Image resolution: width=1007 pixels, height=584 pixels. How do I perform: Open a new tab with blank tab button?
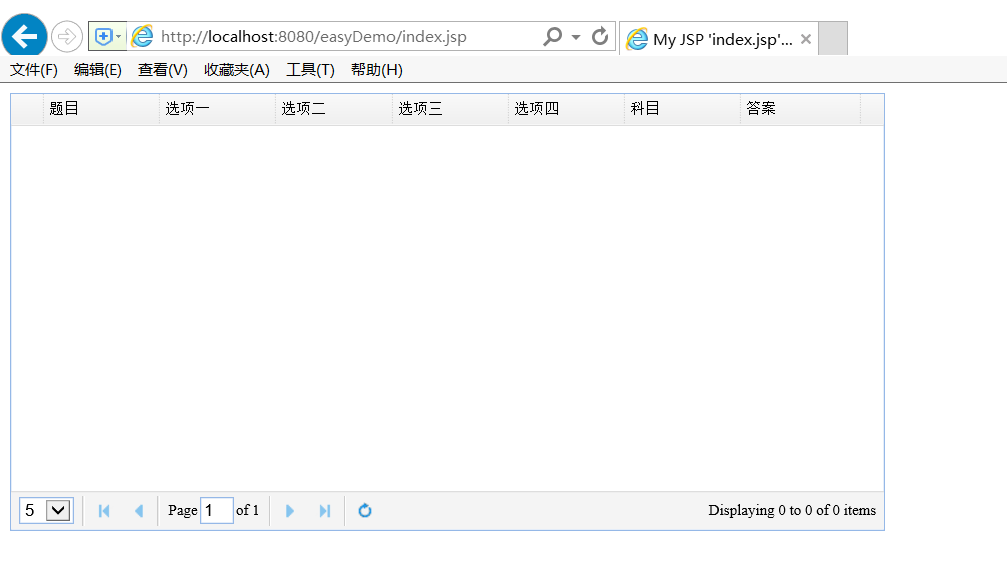[x=833, y=39]
